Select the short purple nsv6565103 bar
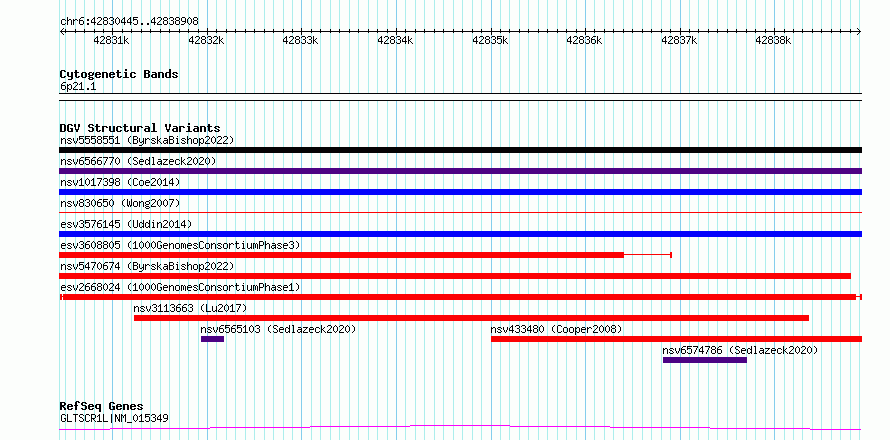Screen dimensions: 890x440 pyautogui.click(x=212, y=339)
